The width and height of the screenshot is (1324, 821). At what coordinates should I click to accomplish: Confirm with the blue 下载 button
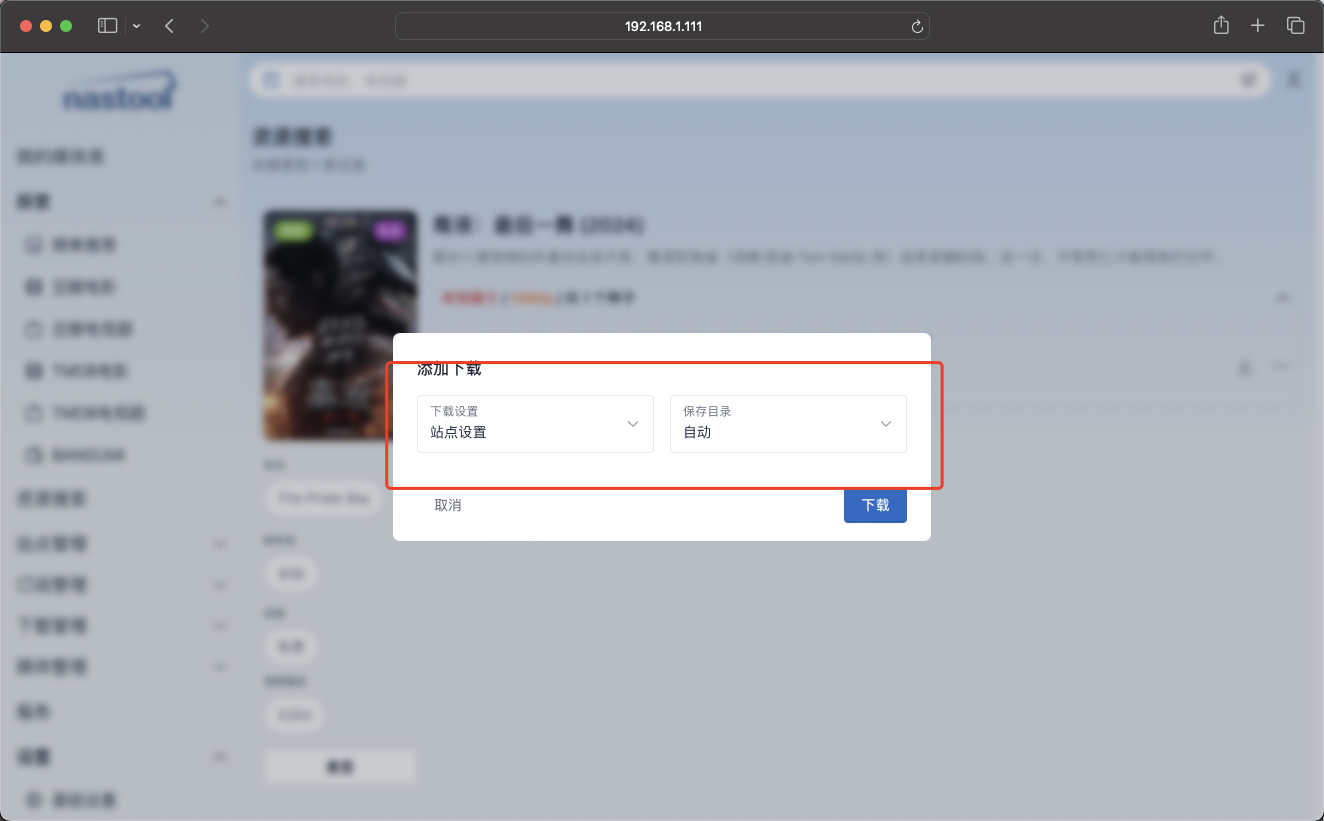tap(875, 505)
